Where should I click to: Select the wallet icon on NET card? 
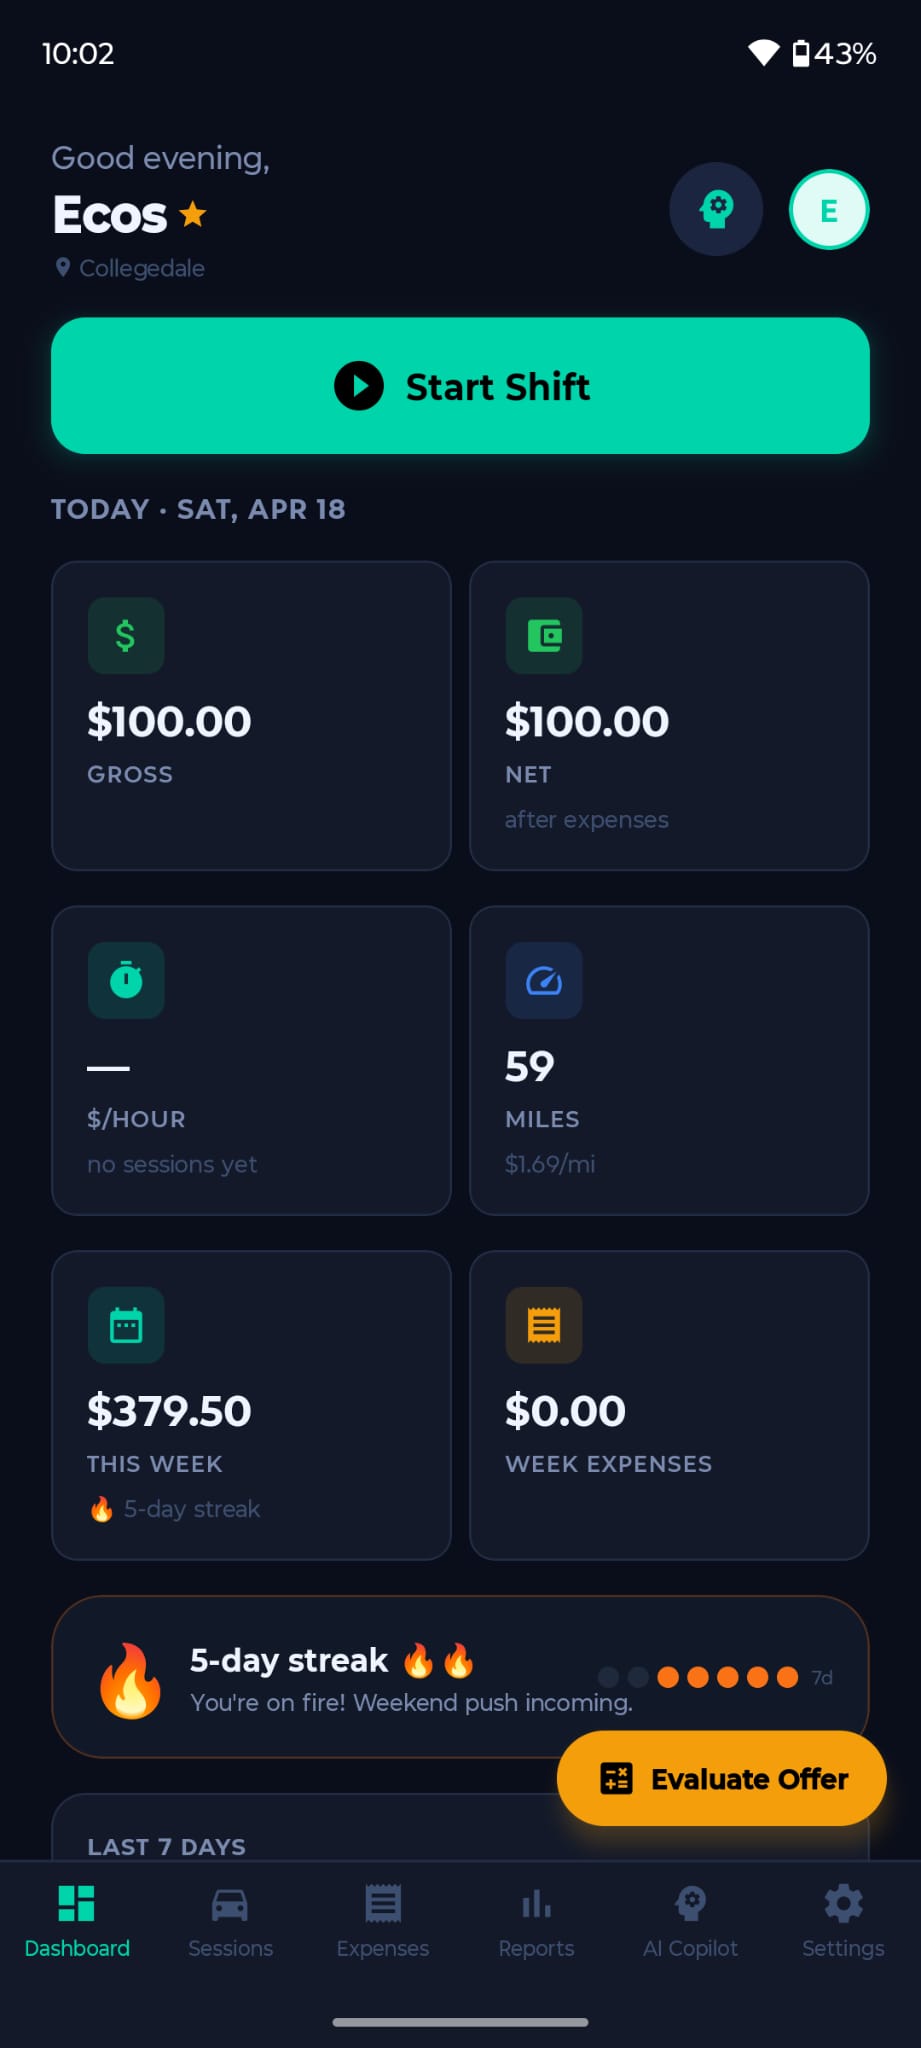pos(544,634)
